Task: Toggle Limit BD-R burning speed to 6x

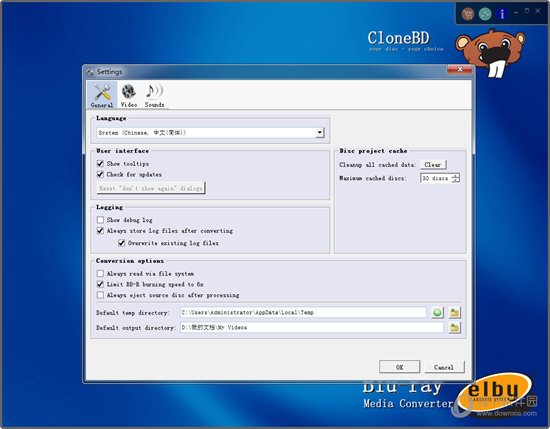Action: [100, 284]
